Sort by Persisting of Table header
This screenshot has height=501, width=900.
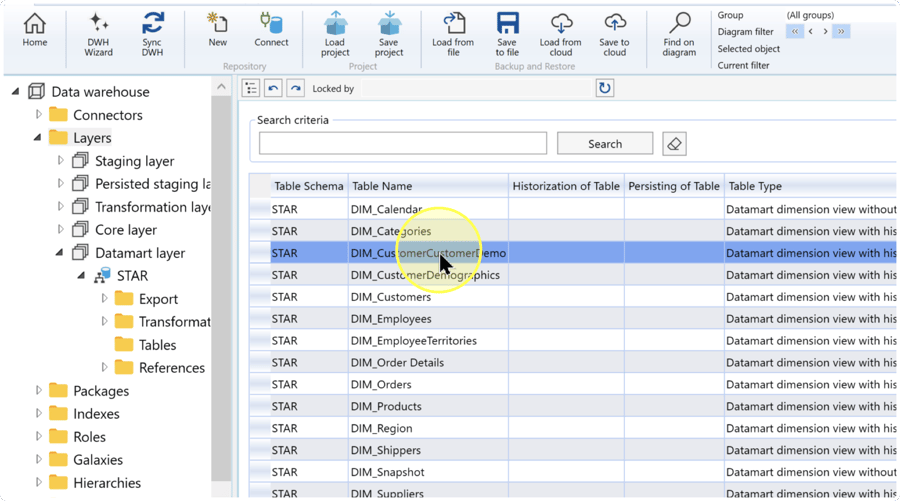pos(674,186)
